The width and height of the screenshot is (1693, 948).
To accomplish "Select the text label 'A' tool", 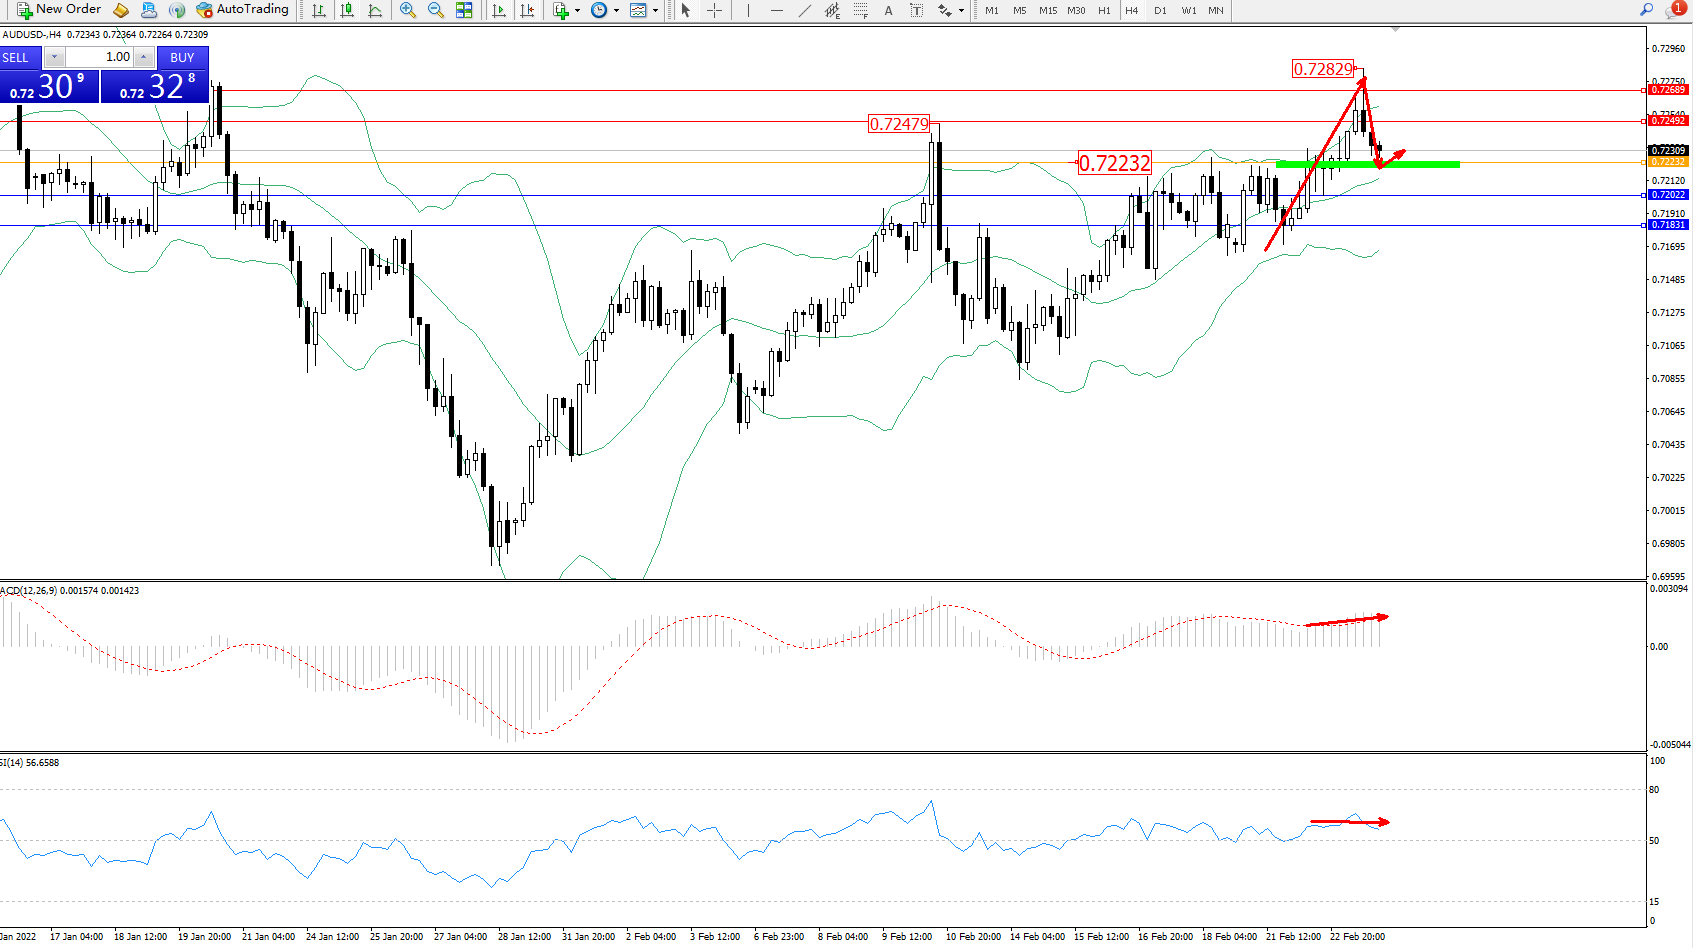I will pos(888,10).
